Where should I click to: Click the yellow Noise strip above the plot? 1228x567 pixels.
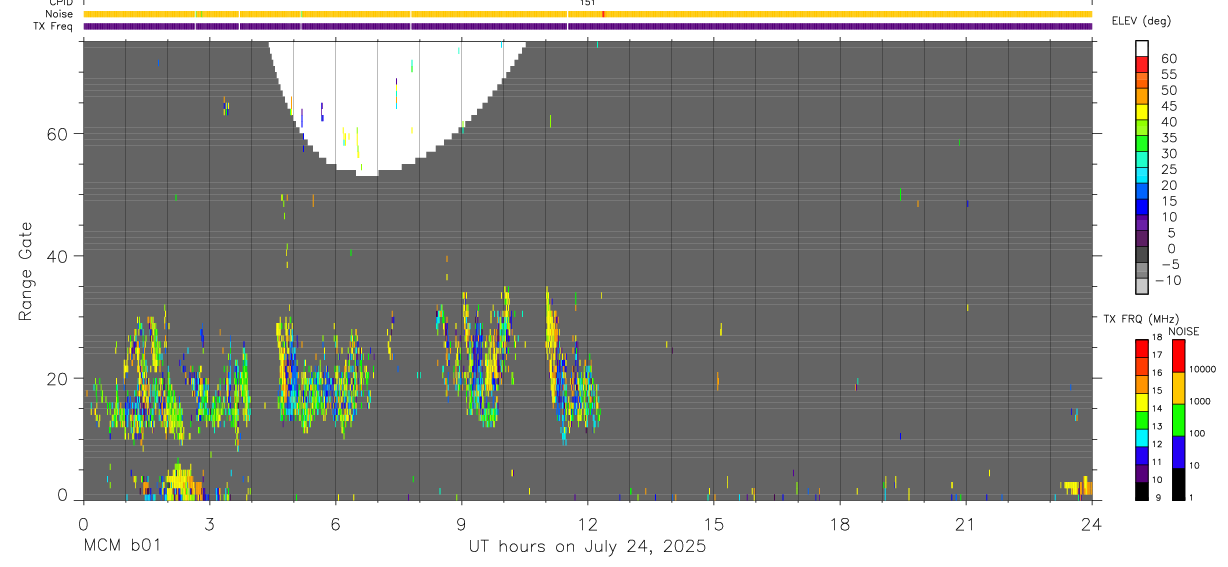(x=587, y=14)
